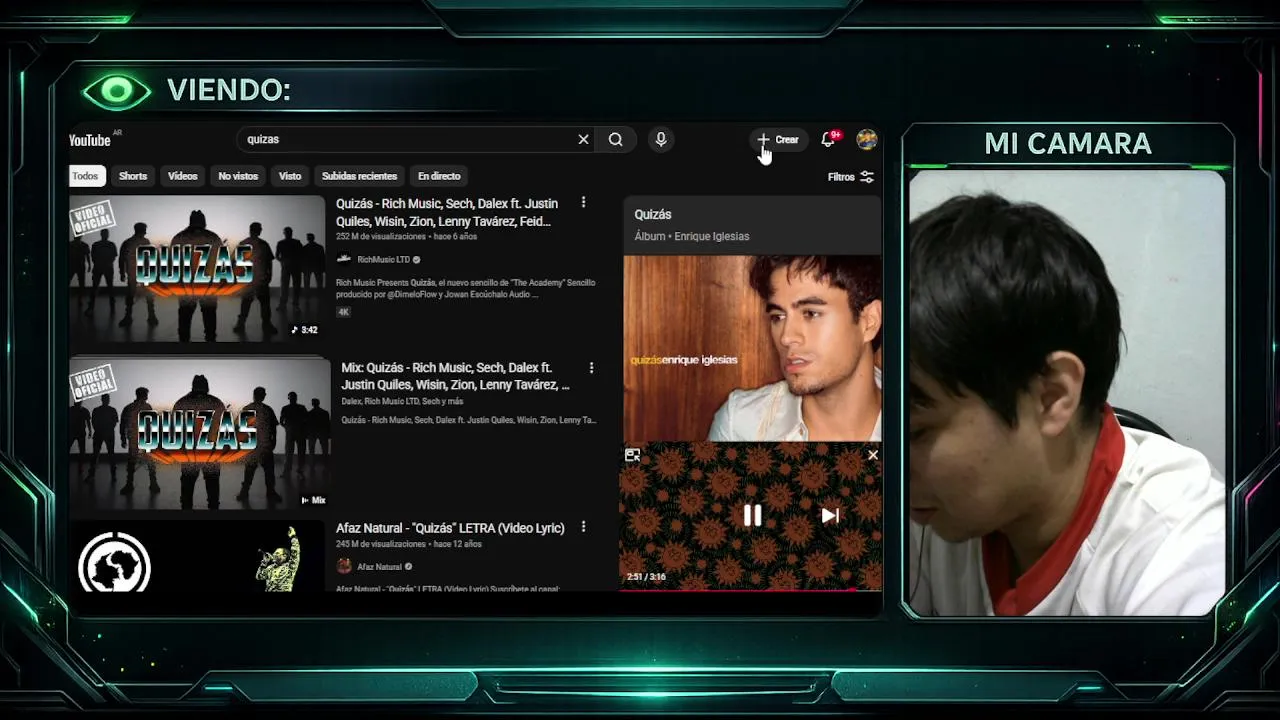Screen dimensions: 1280x720
Task: Select the Todos filter chip
Action: pyautogui.click(x=85, y=176)
